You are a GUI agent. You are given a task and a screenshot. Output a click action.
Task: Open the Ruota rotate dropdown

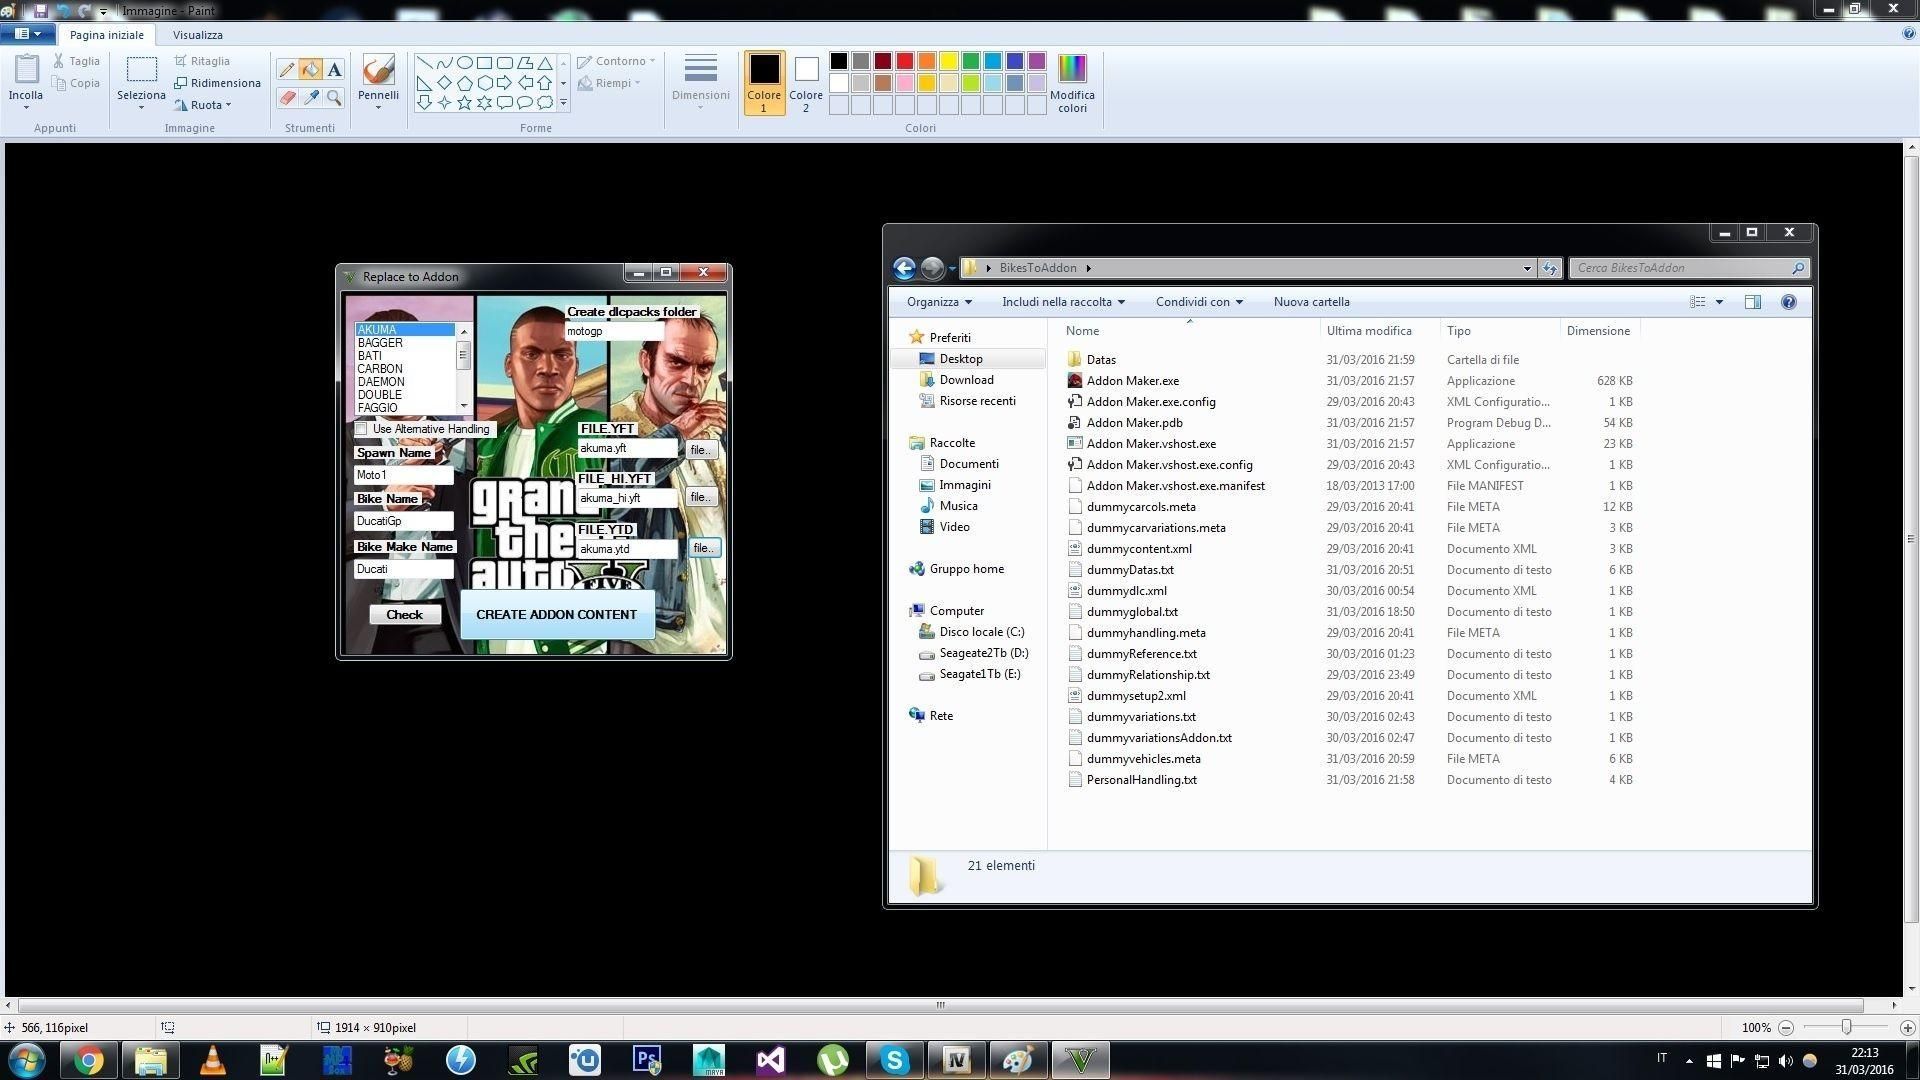tap(205, 105)
